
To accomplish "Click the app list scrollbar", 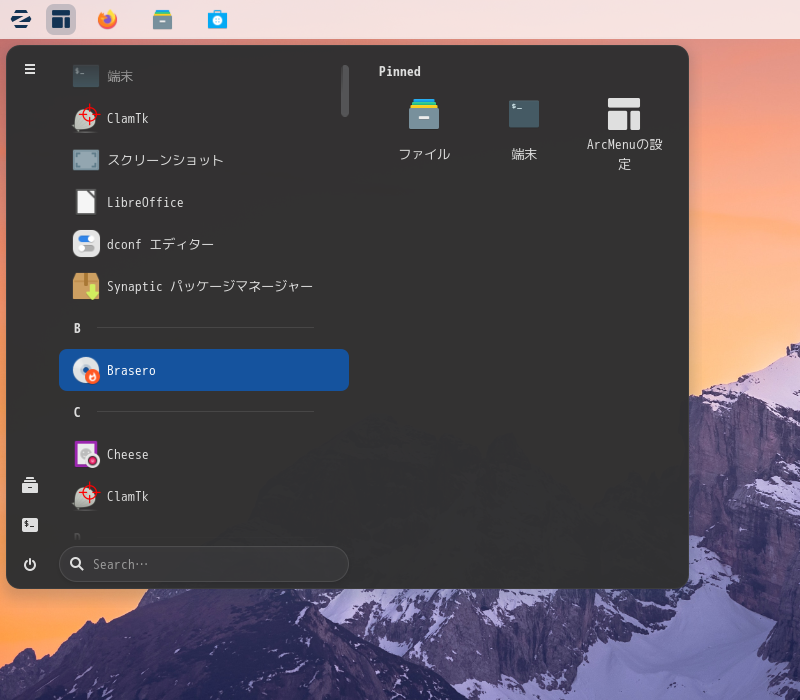I will click(x=345, y=91).
